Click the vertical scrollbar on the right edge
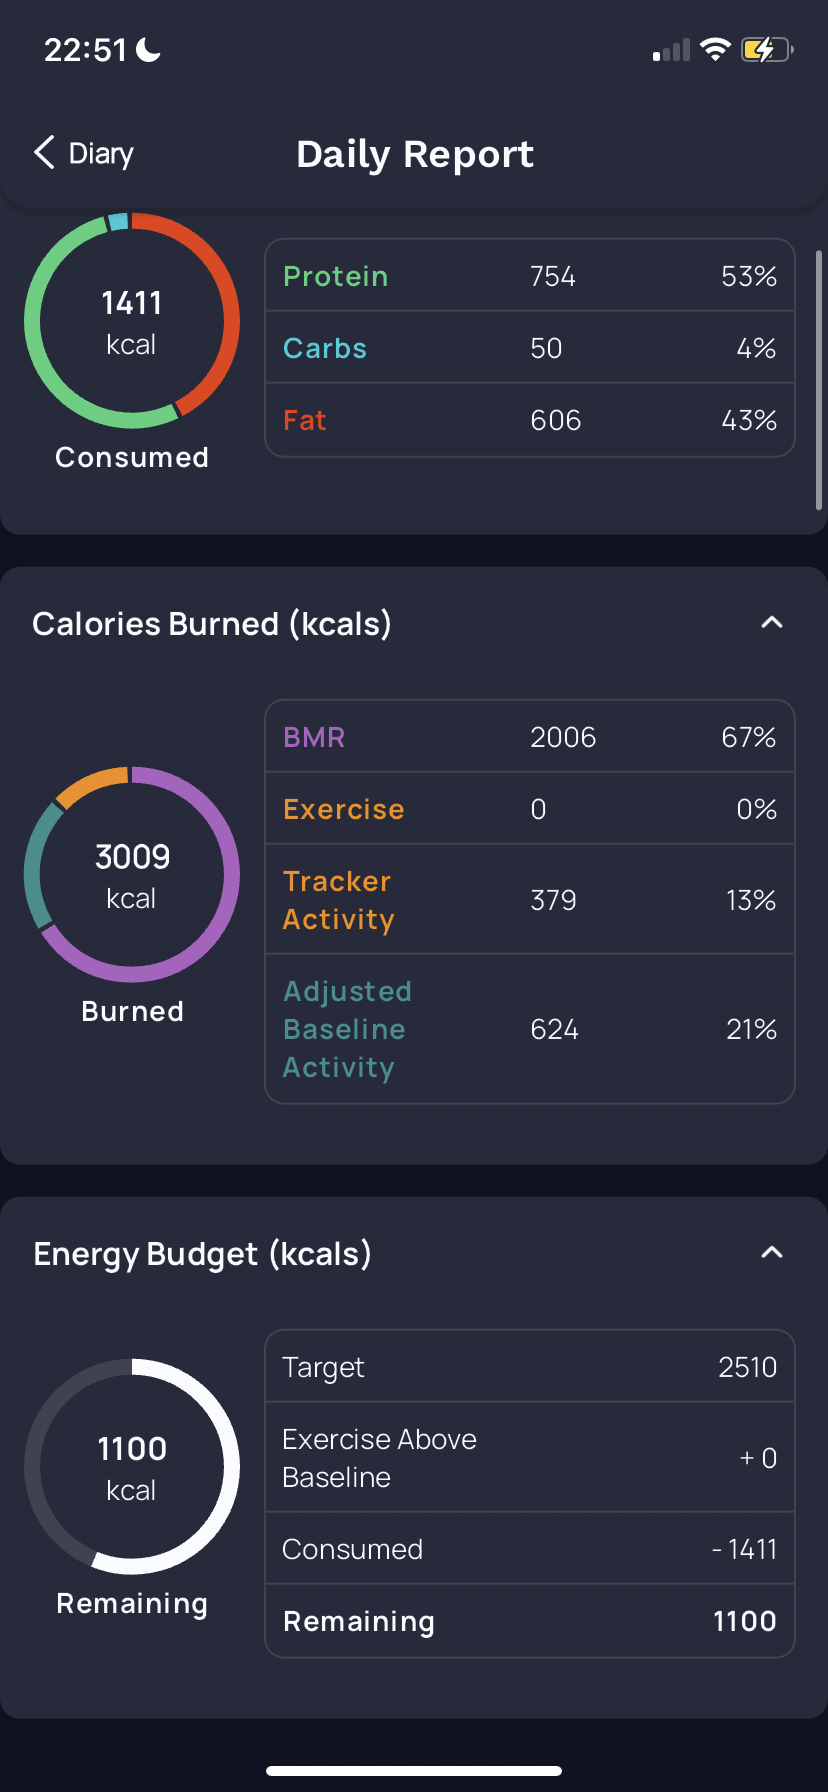Viewport: 828px width, 1792px height. (819, 380)
